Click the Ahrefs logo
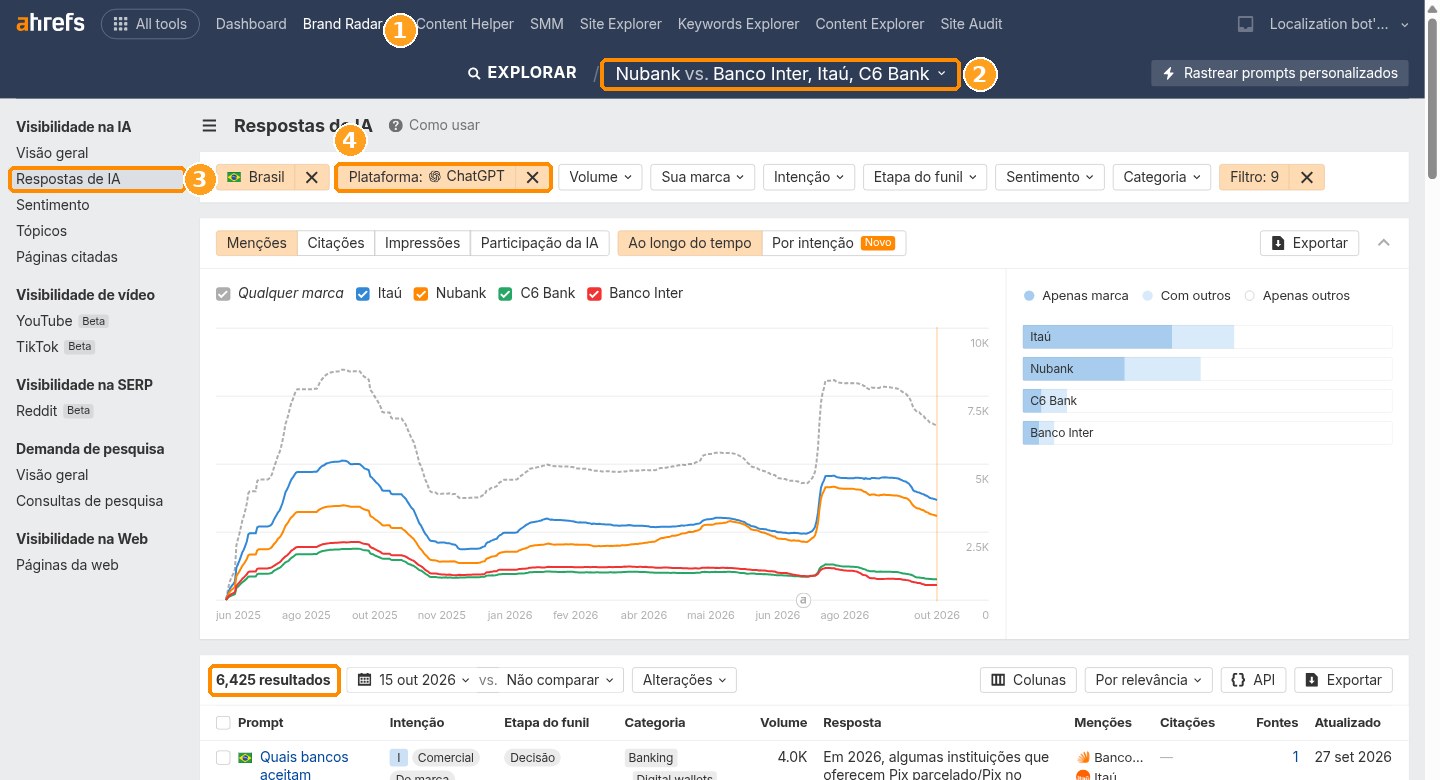This screenshot has height=780, width=1440. [x=50, y=24]
